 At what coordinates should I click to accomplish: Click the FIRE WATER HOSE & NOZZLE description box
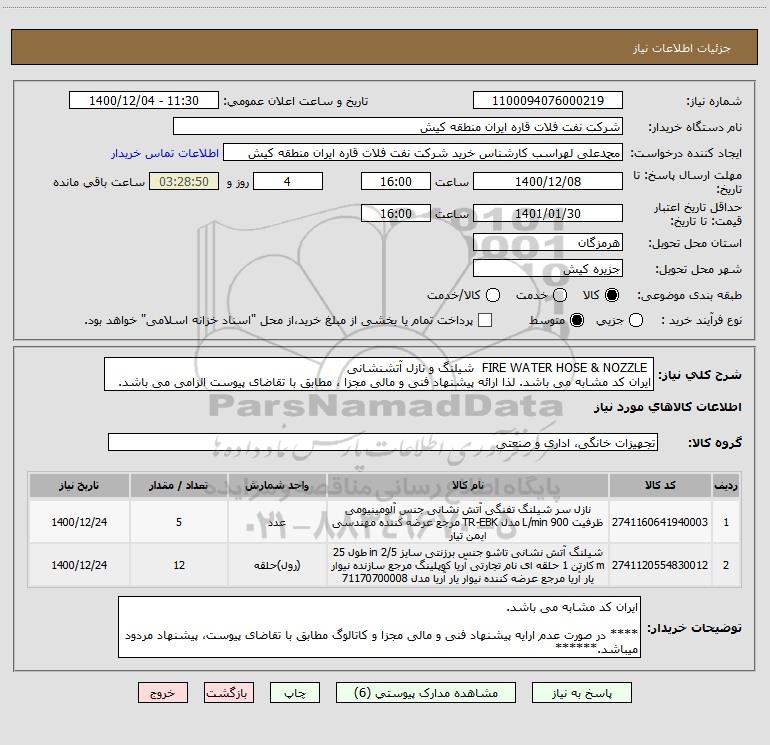tap(379, 374)
